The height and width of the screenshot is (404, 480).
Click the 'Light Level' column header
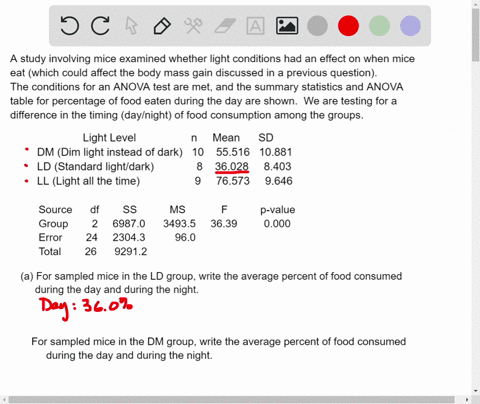(x=109, y=138)
